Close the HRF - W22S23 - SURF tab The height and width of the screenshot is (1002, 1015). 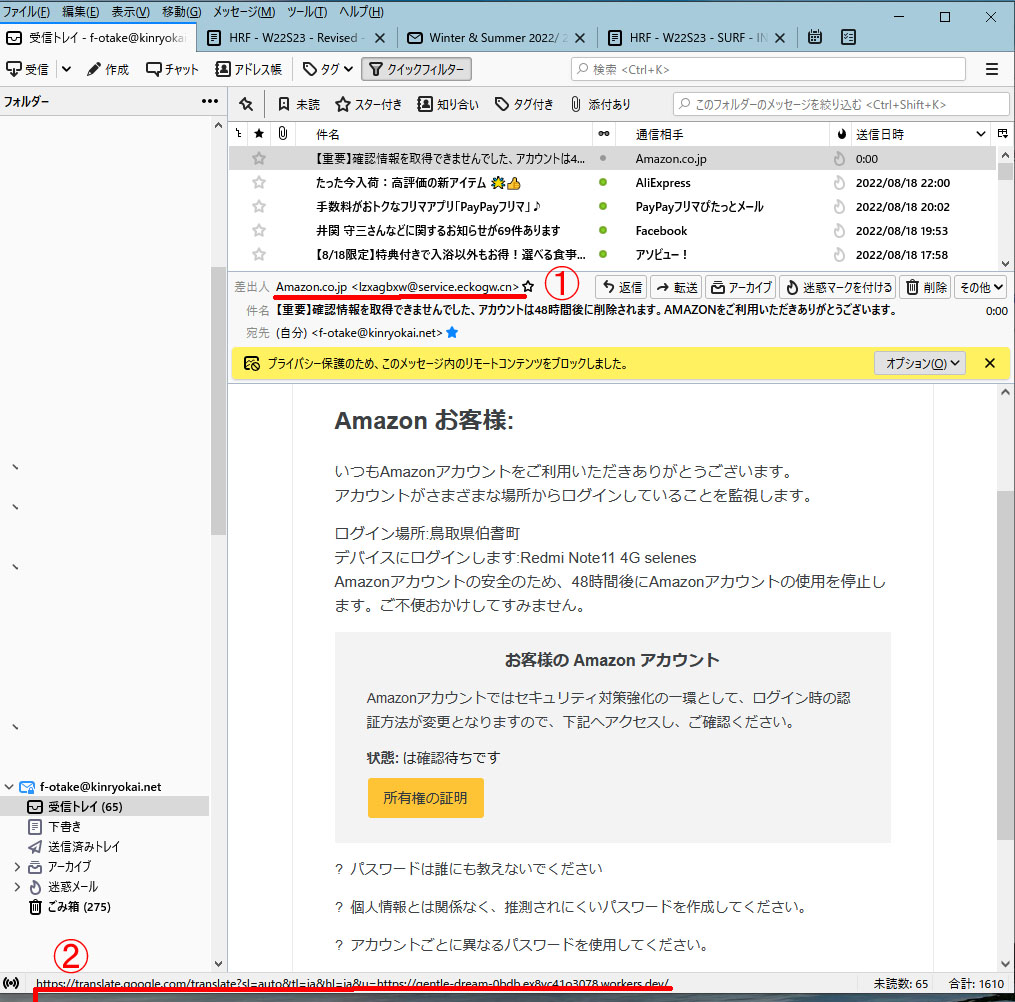coord(780,38)
